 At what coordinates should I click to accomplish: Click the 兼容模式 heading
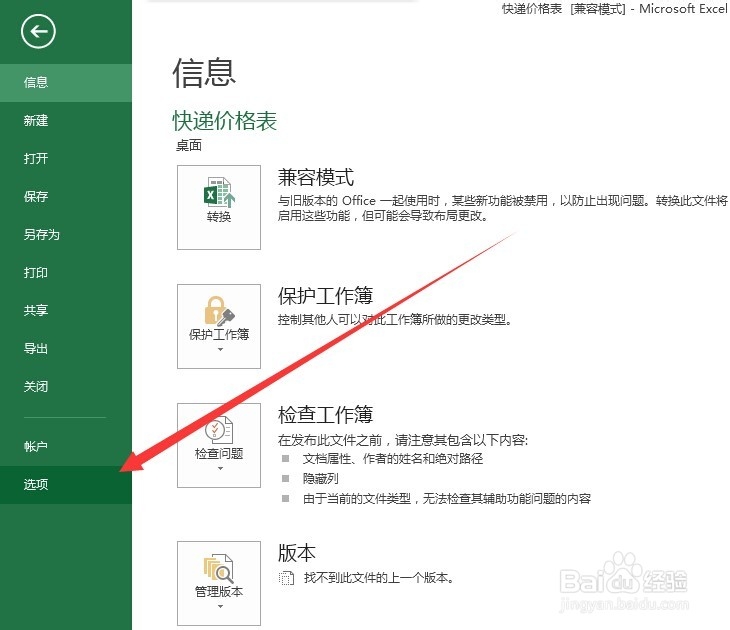[x=316, y=177]
